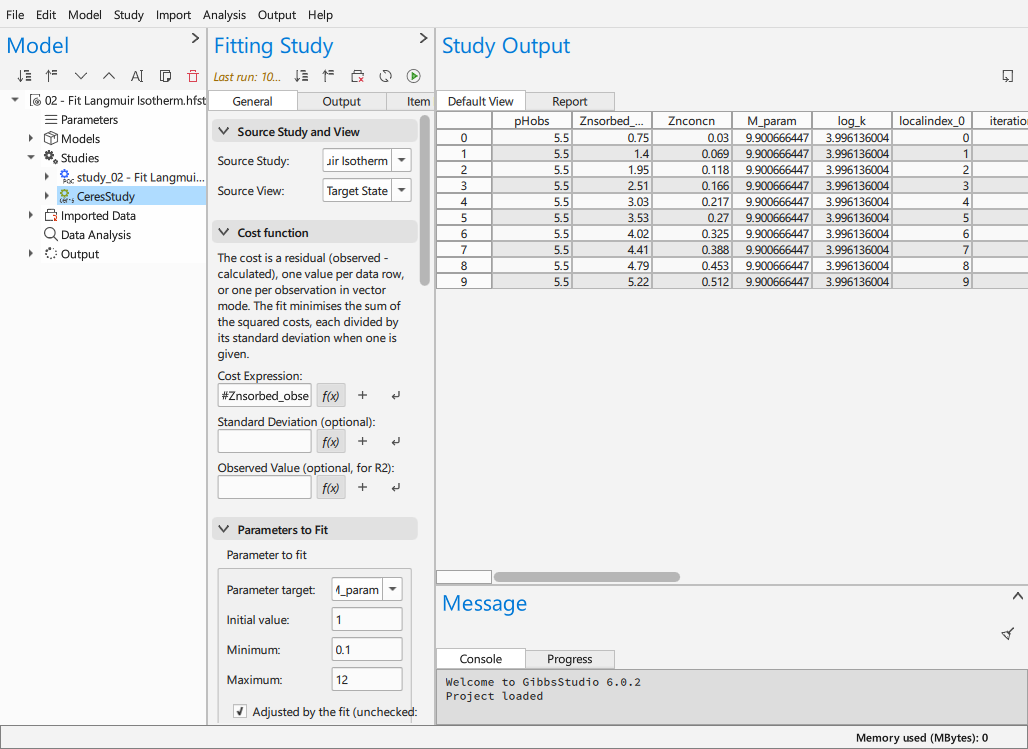Click the expand-all icon in Model toolbar

[24, 76]
